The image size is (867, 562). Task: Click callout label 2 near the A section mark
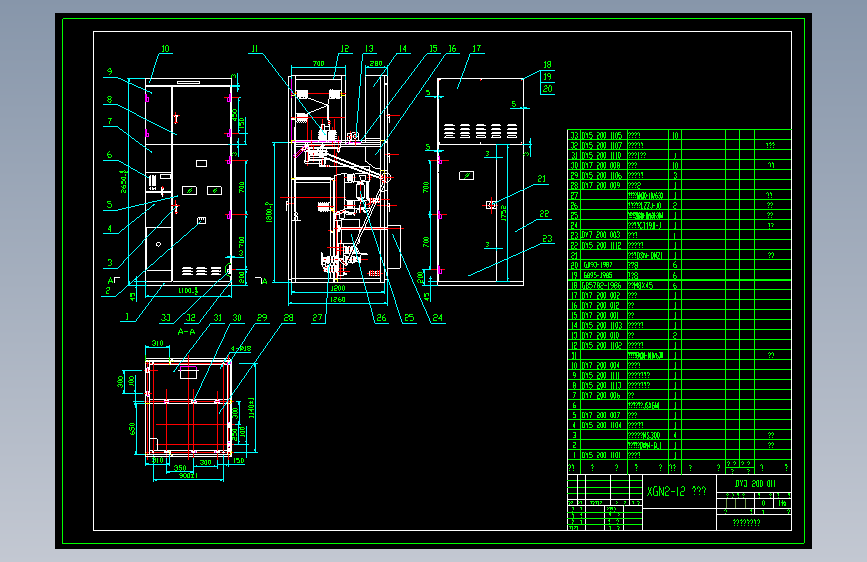click(x=108, y=290)
